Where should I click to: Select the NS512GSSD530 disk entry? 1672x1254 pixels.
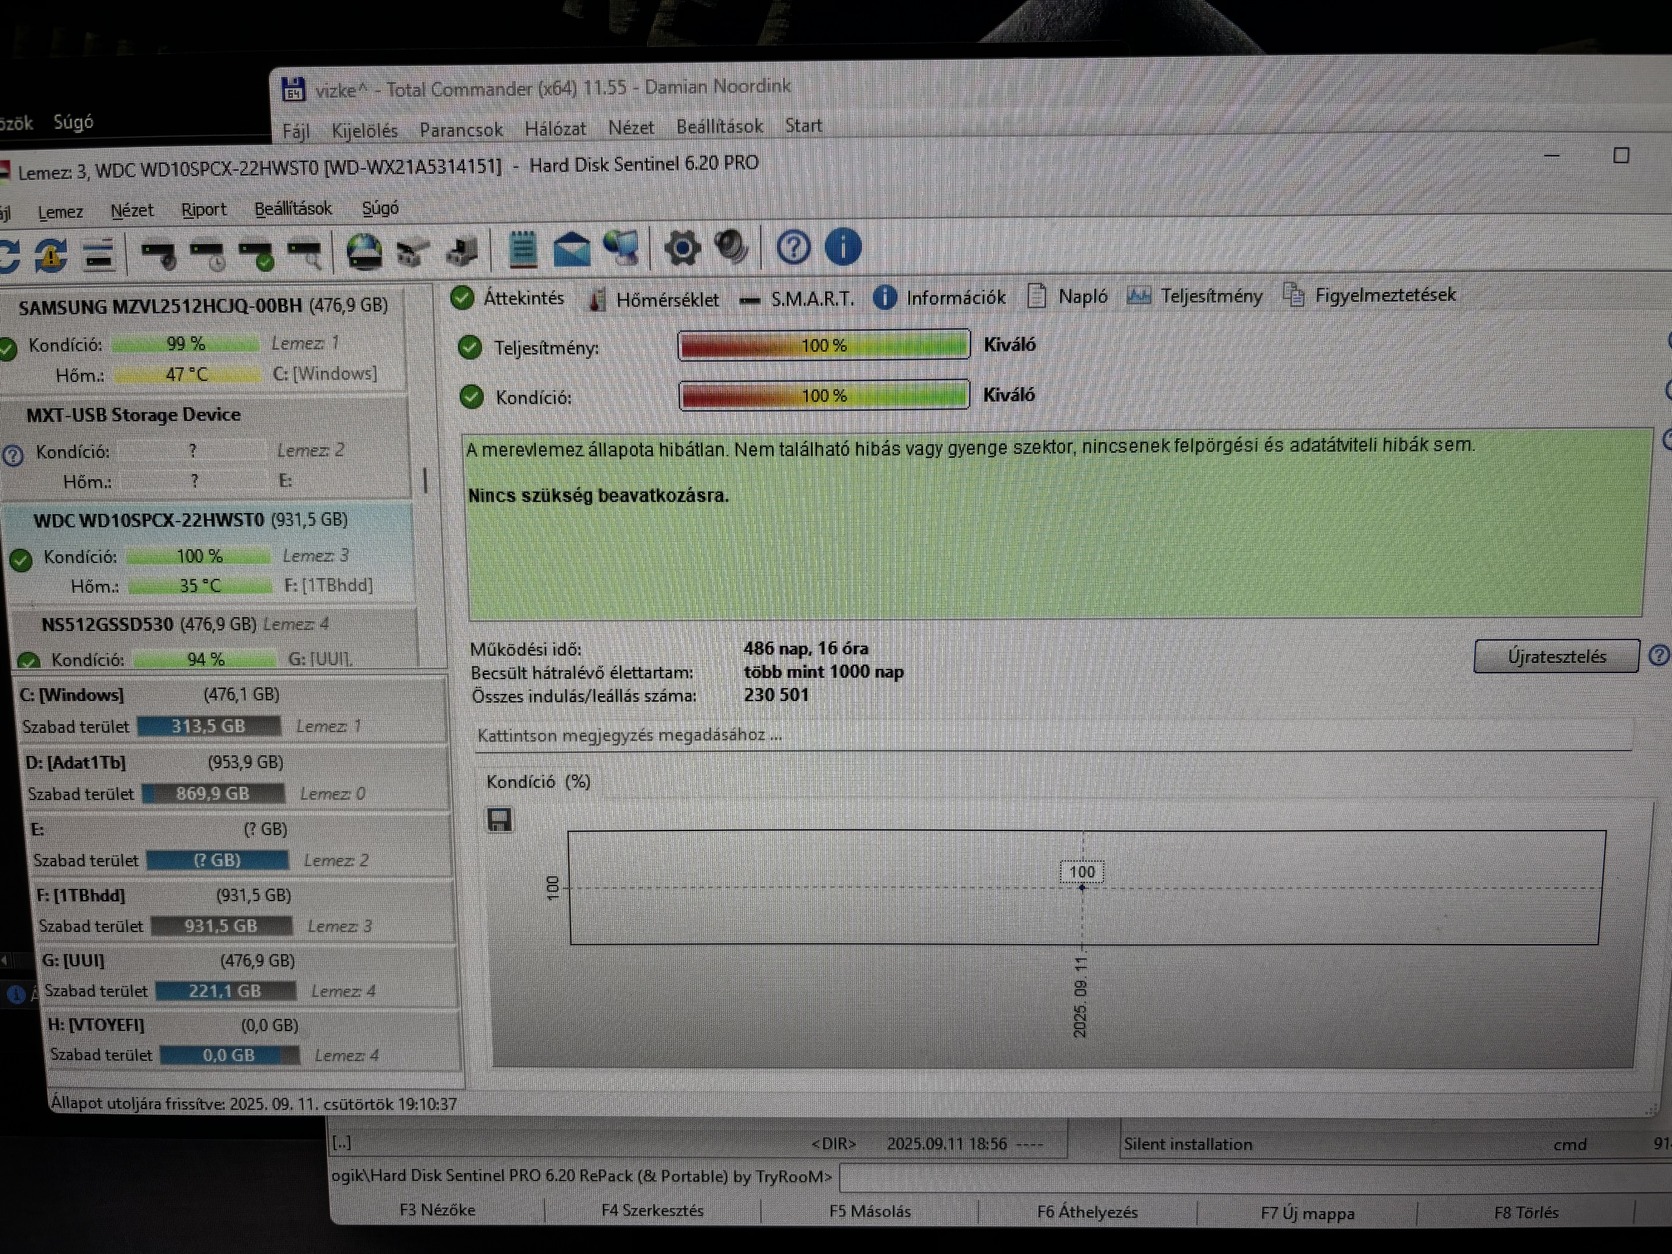click(215, 639)
